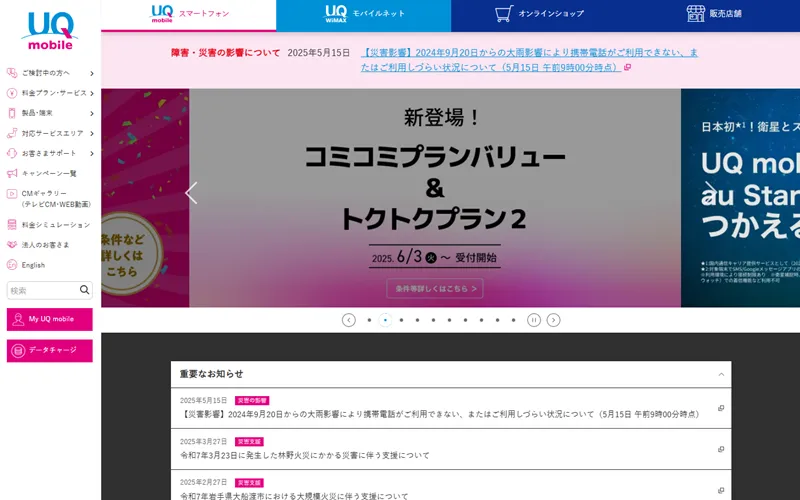Click the store building icon in top navigation
Image resolution: width=800 pixels, height=500 pixels.
(x=695, y=14)
